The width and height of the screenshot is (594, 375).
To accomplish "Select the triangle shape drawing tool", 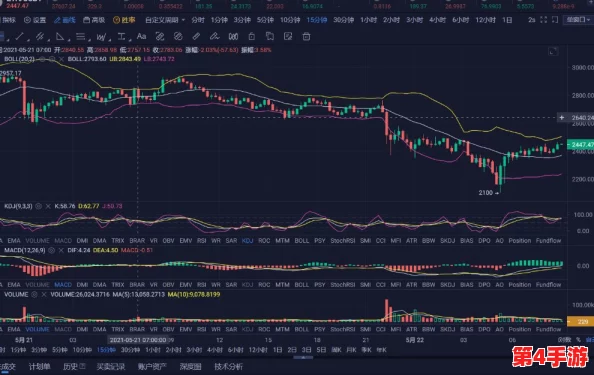I will click(60, 36).
